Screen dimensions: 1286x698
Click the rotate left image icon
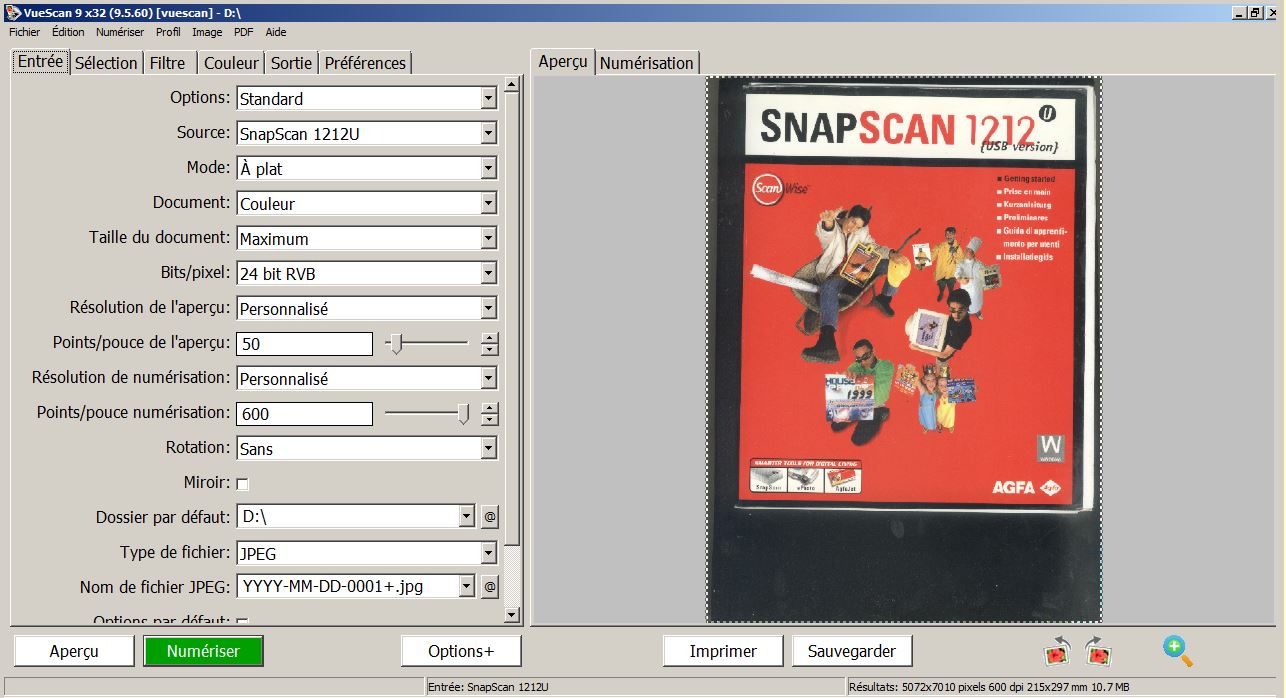[x=1057, y=651]
